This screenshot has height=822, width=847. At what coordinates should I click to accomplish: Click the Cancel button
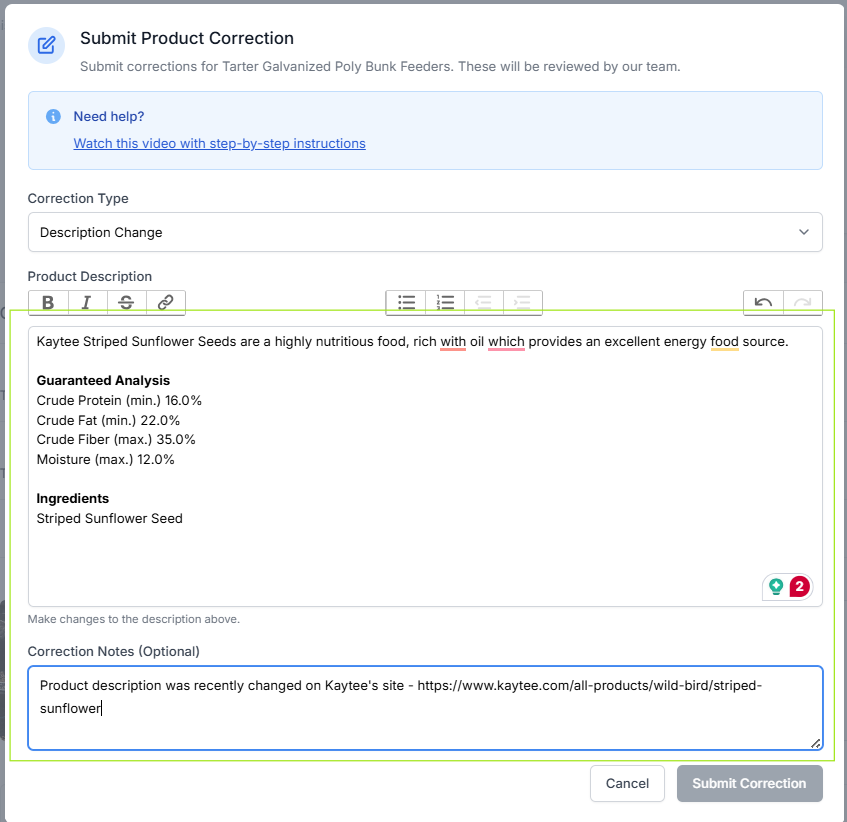click(627, 783)
